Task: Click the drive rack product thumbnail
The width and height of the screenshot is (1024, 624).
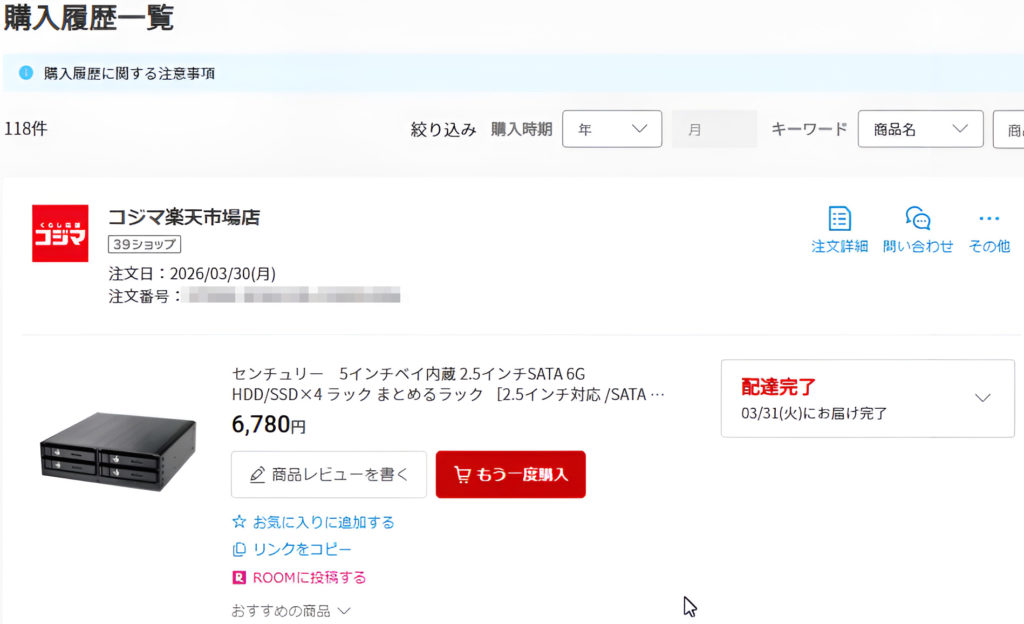Action: (118, 449)
